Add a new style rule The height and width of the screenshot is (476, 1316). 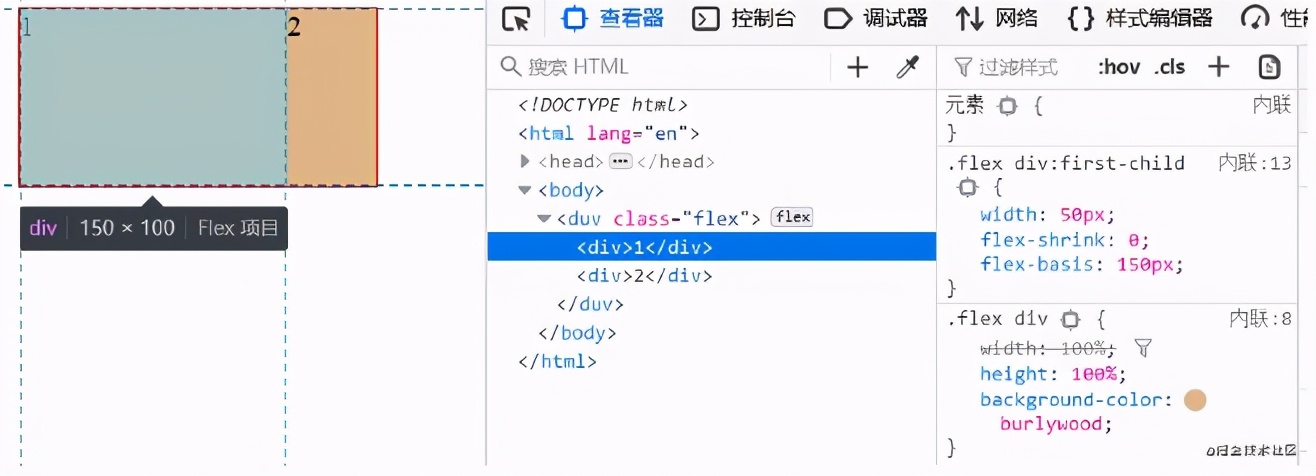pyautogui.click(x=1218, y=67)
